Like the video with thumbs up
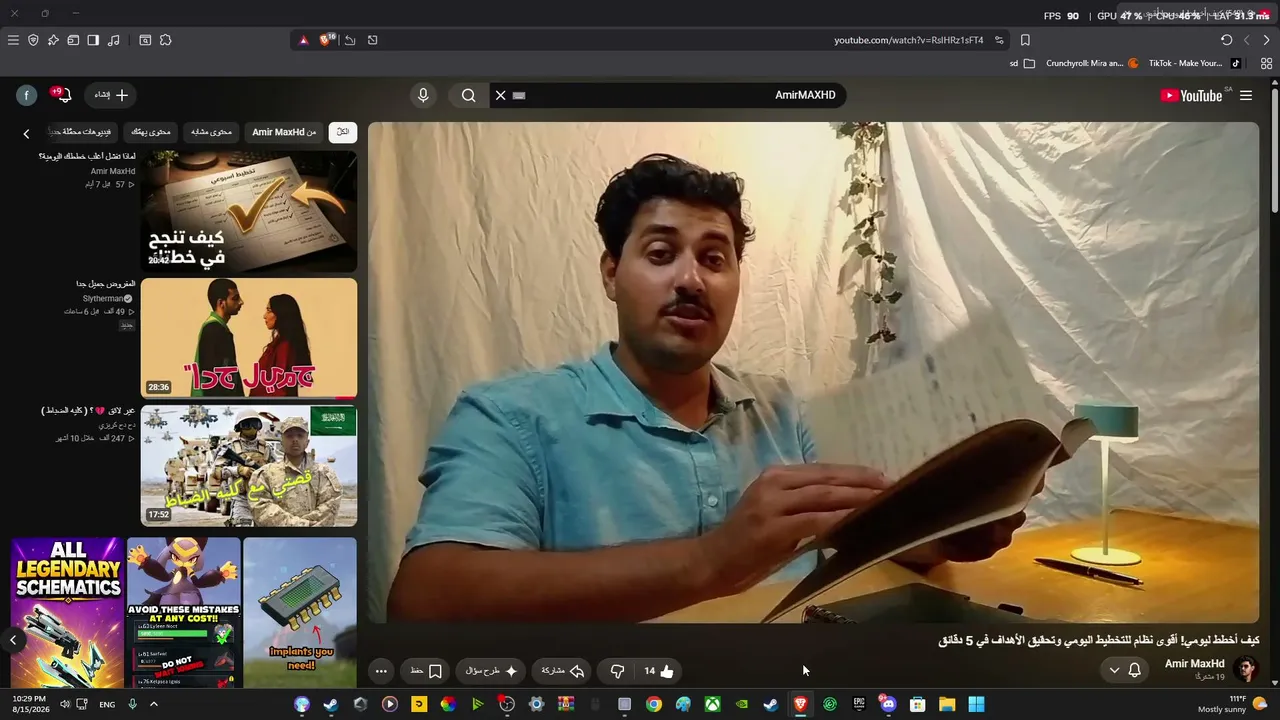Screen dimensions: 1280x720 click(x=659, y=671)
